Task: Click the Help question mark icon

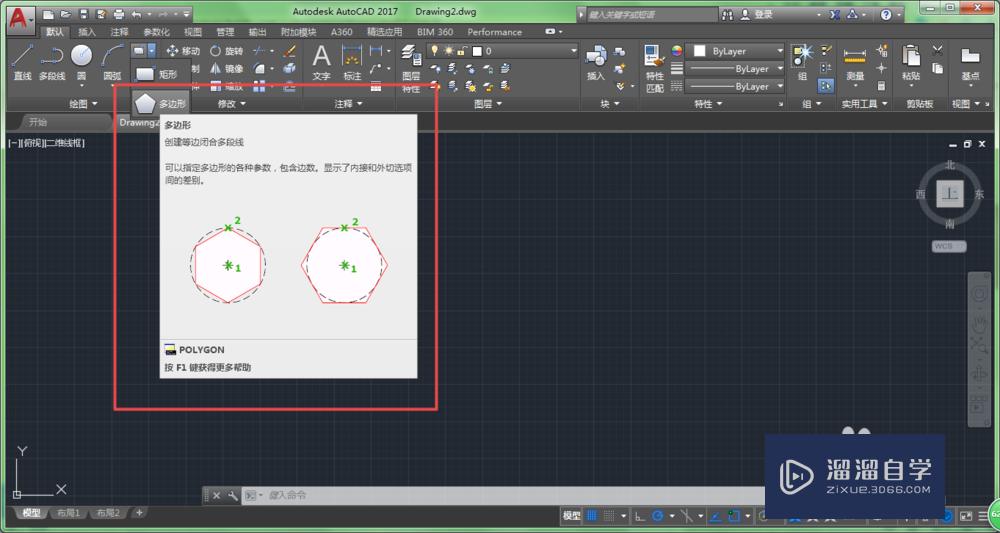Action: (x=886, y=14)
